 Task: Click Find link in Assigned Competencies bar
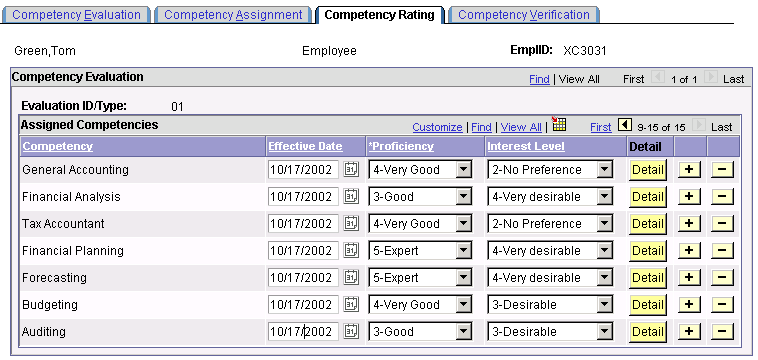(481, 127)
